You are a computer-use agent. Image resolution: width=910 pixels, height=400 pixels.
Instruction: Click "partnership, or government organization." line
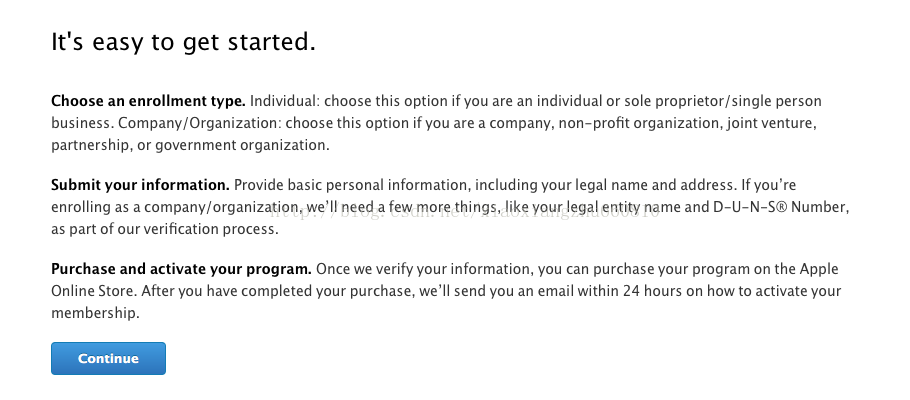190,145
